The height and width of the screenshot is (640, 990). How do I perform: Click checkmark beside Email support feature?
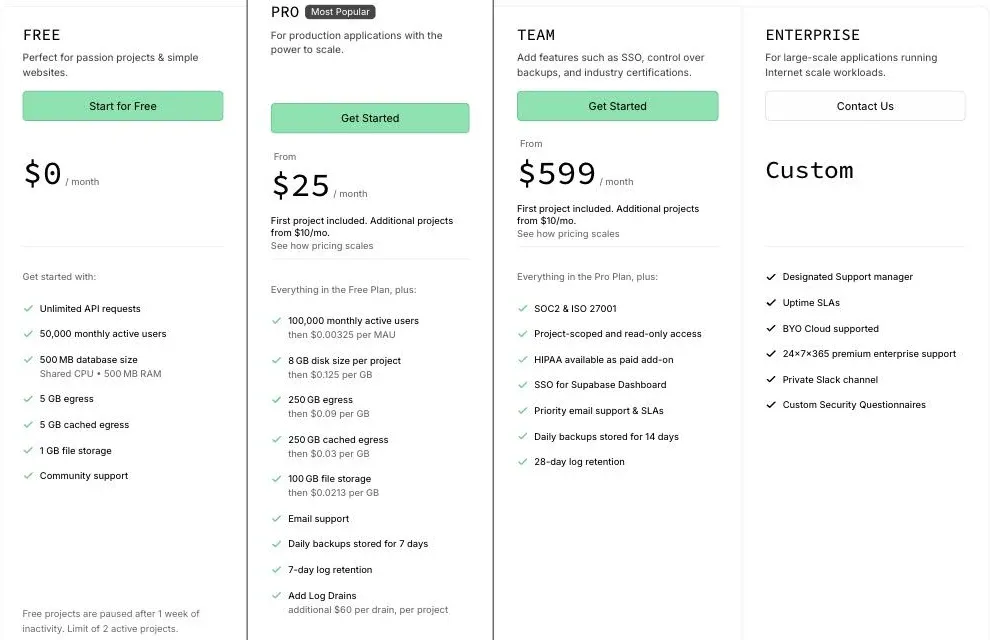(x=276, y=519)
